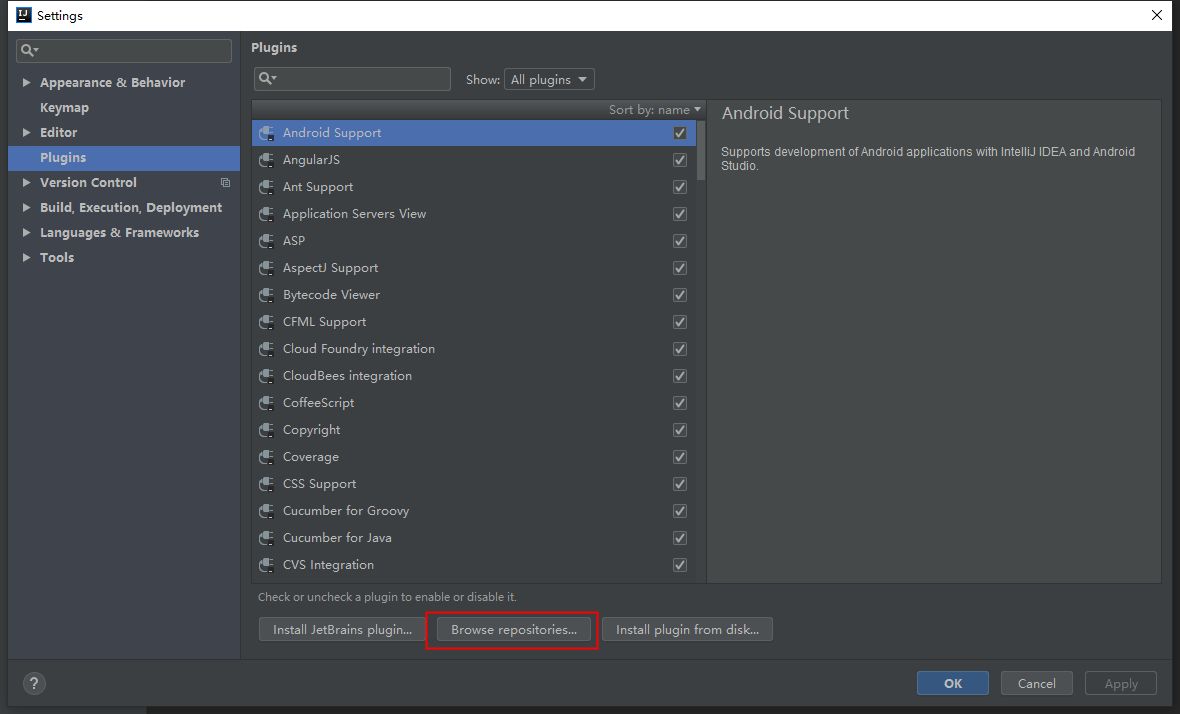The width and height of the screenshot is (1180, 714).
Task: Click the IntelliJ logo in the title bar
Action: 24,15
